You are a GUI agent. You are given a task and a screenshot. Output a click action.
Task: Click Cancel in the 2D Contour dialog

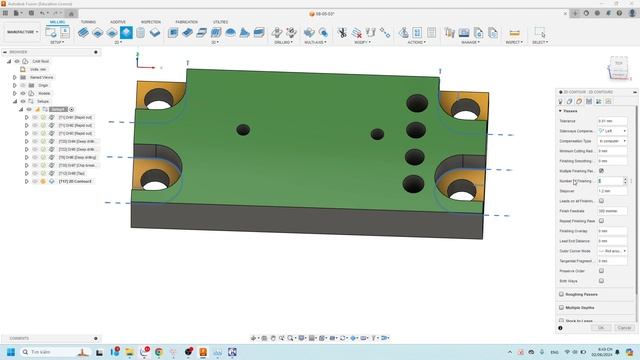point(624,328)
